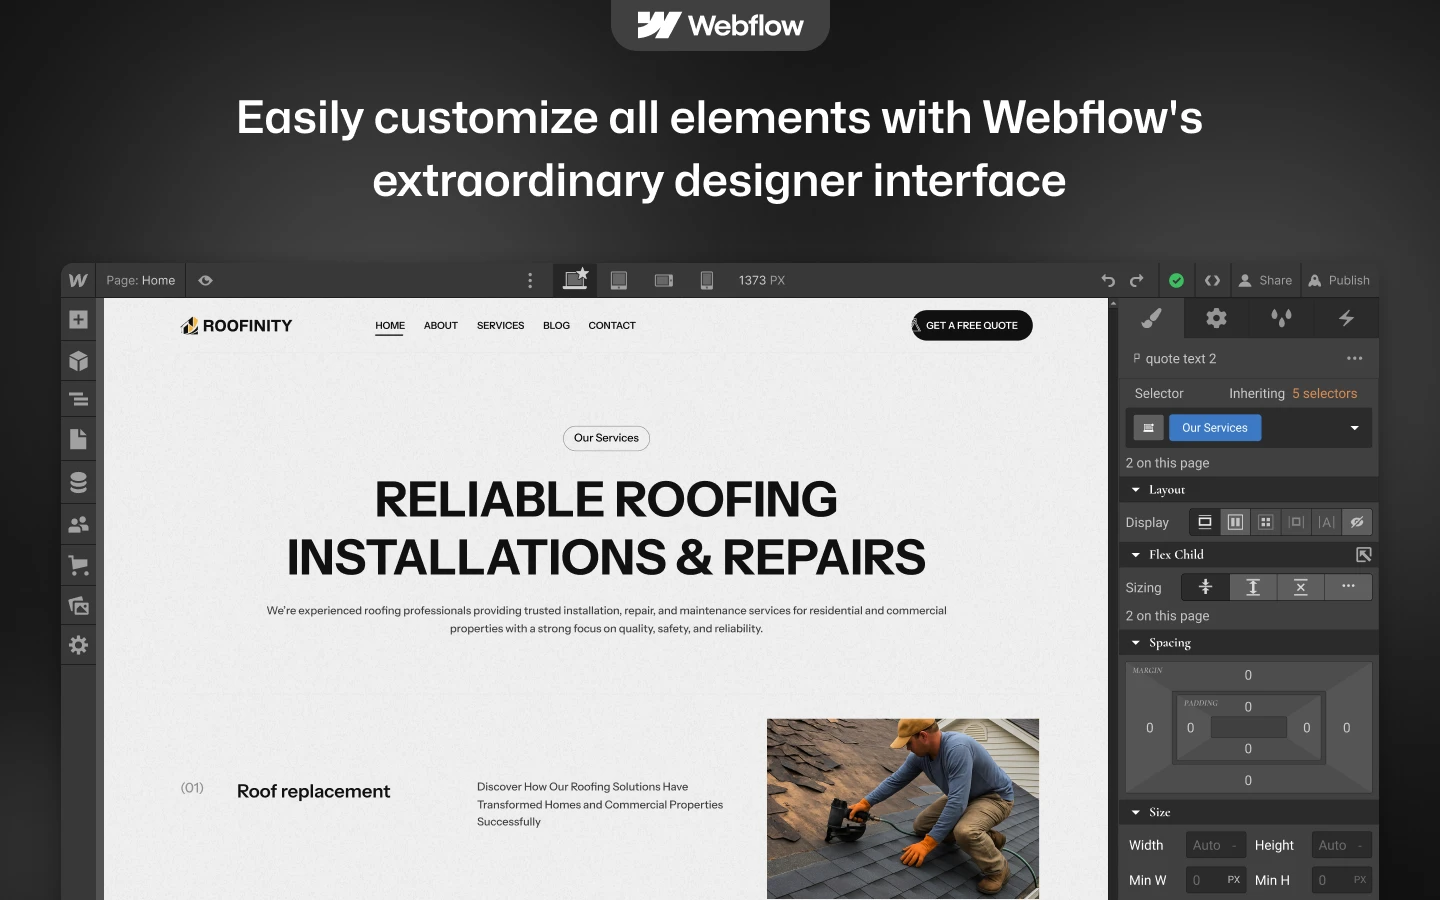
Task: Open the Assets image panel
Action: click(x=79, y=605)
